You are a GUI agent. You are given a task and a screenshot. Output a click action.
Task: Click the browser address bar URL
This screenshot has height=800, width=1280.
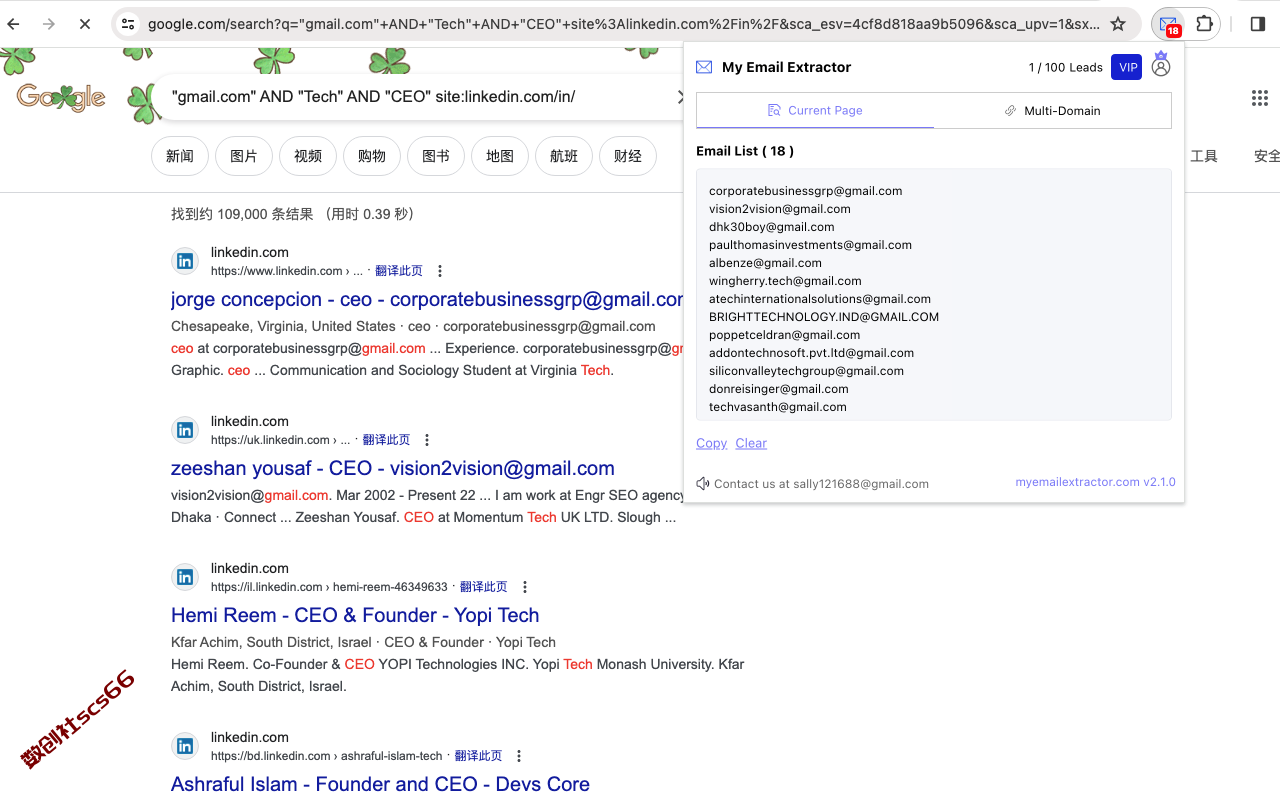tap(623, 23)
